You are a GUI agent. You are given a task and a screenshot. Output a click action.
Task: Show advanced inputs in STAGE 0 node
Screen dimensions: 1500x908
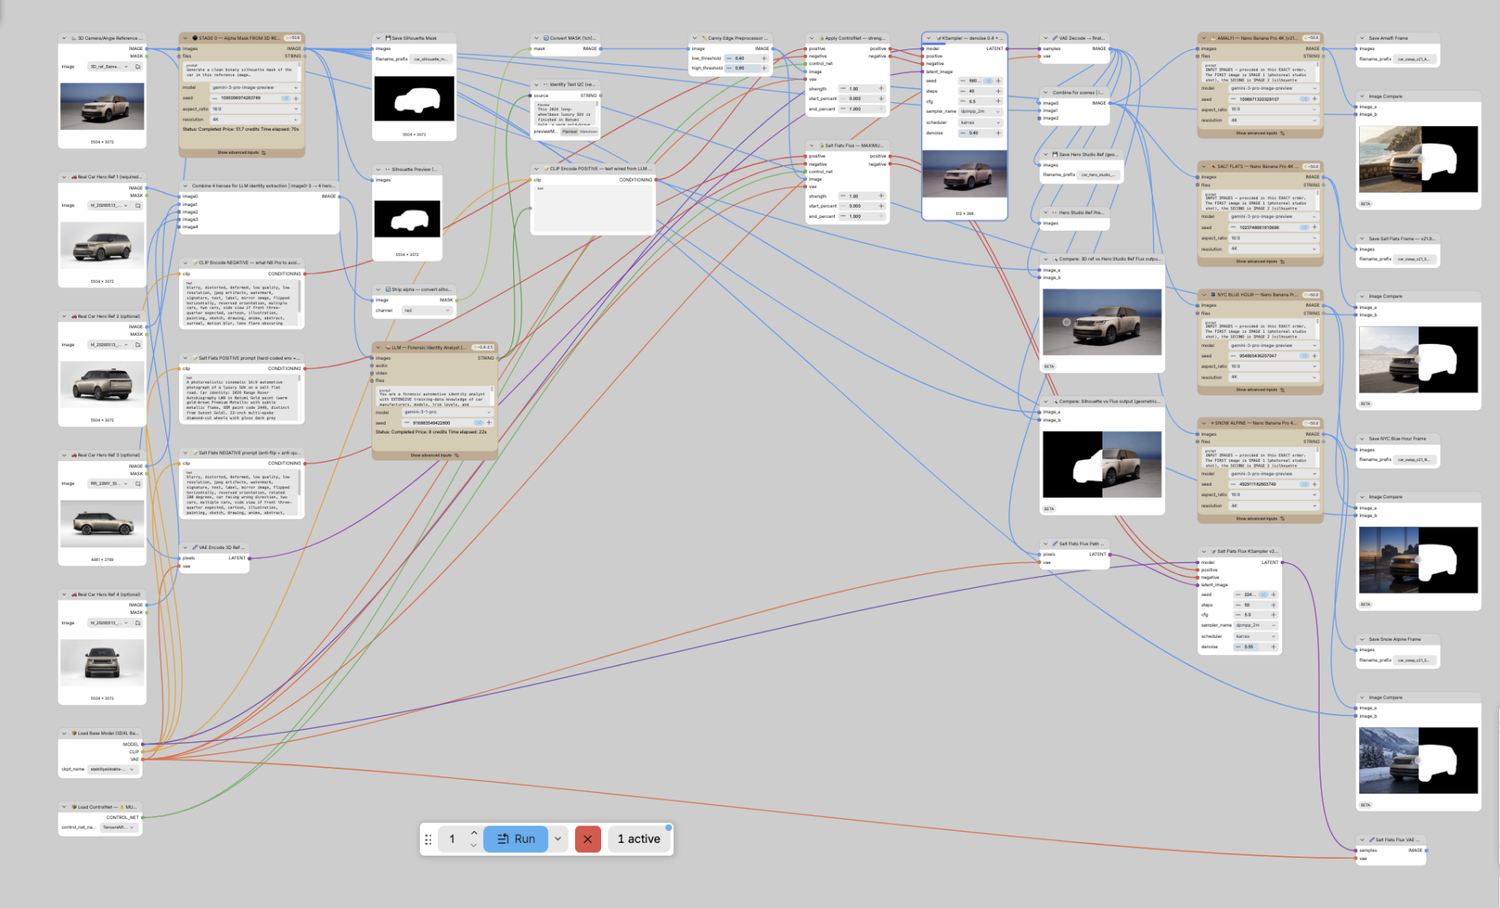click(x=242, y=153)
